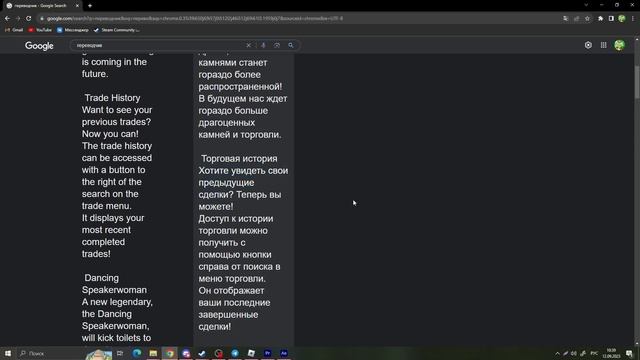640x360 pixels.
Task: Open the YouTube bookmark
Action: click(x=40, y=30)
